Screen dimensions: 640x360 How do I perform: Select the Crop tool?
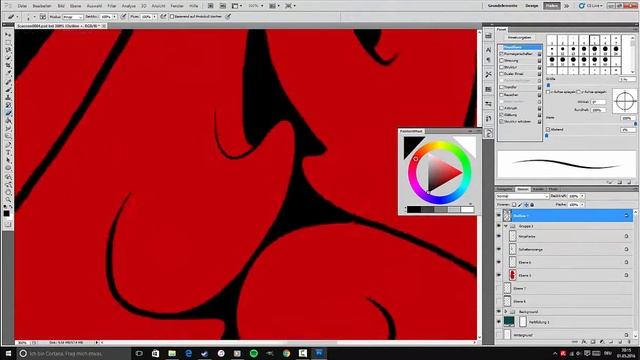pos(8,66)
